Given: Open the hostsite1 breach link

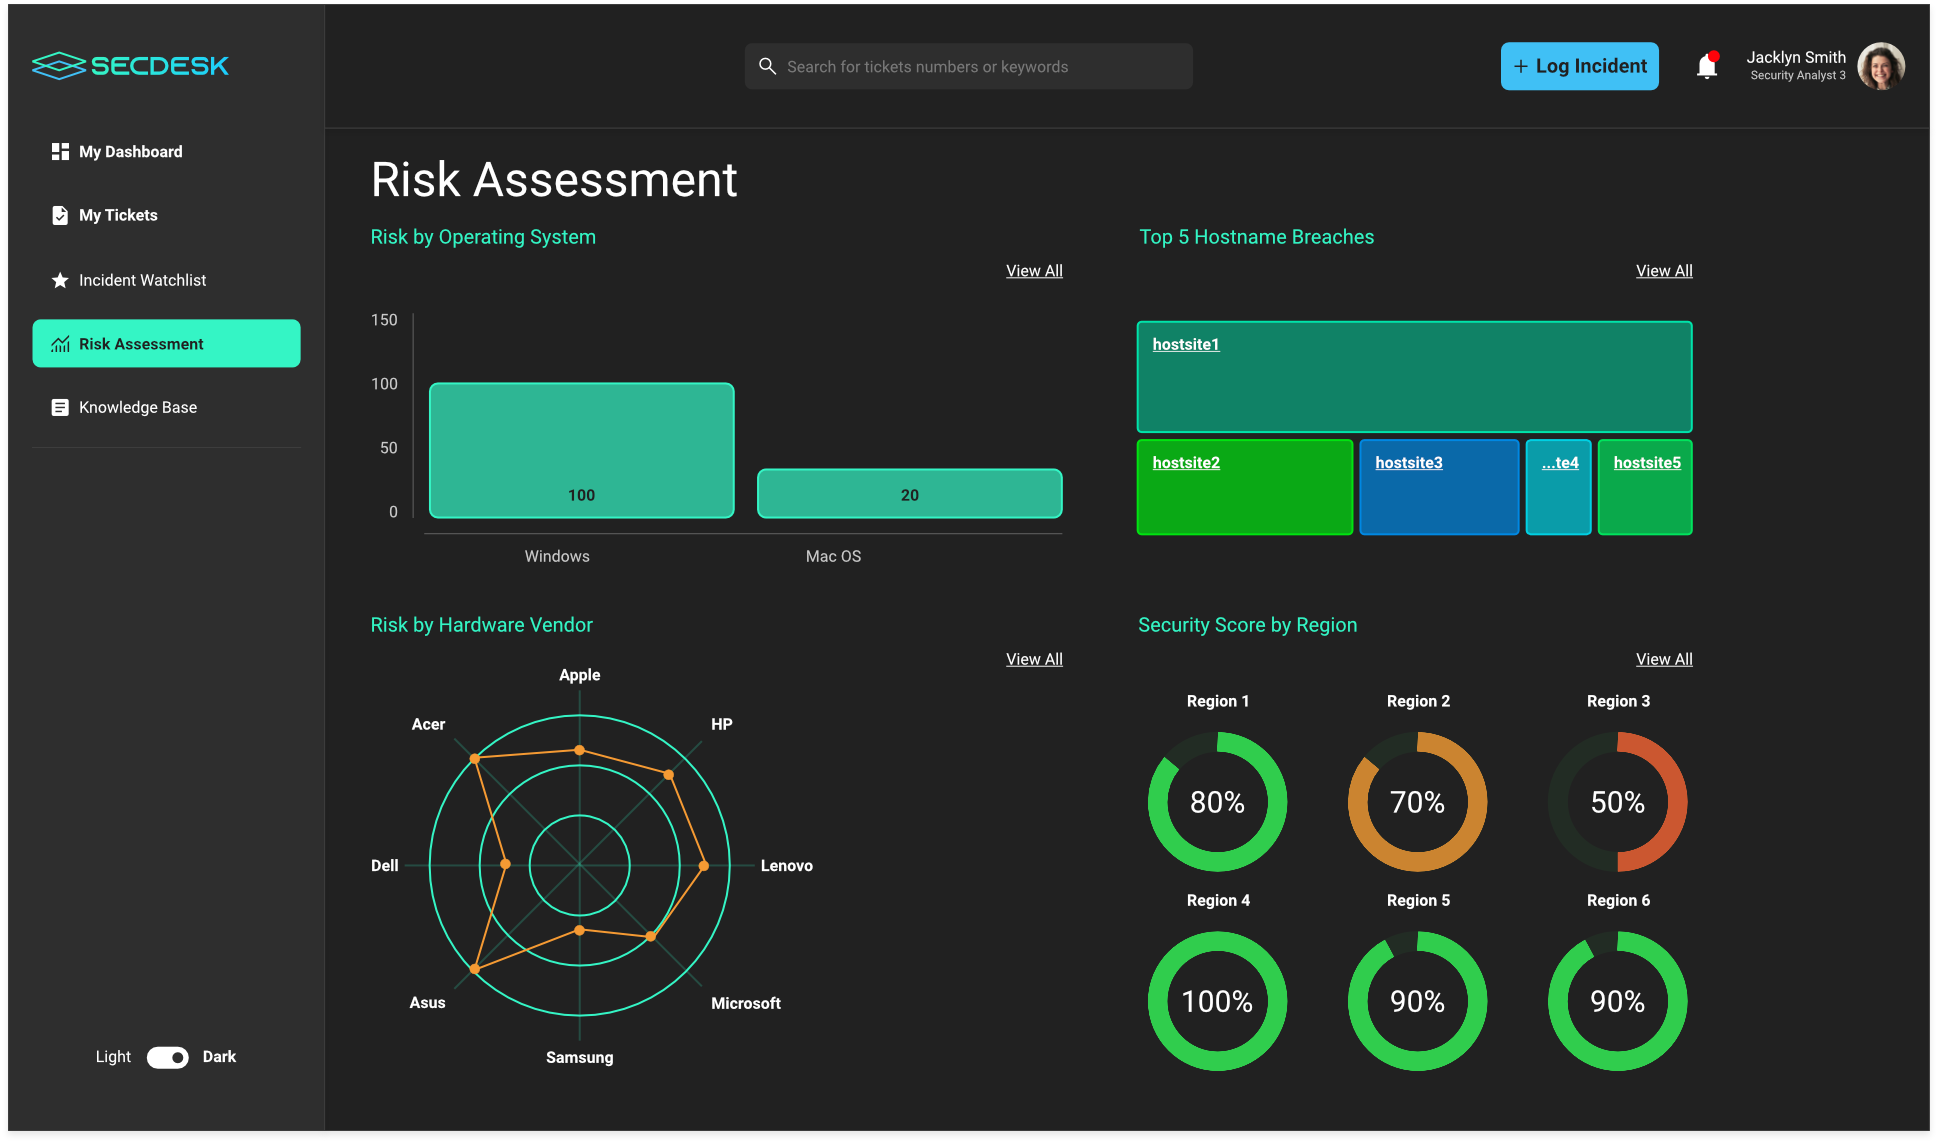Looking at the screenshot, I should pos(1186,344).
